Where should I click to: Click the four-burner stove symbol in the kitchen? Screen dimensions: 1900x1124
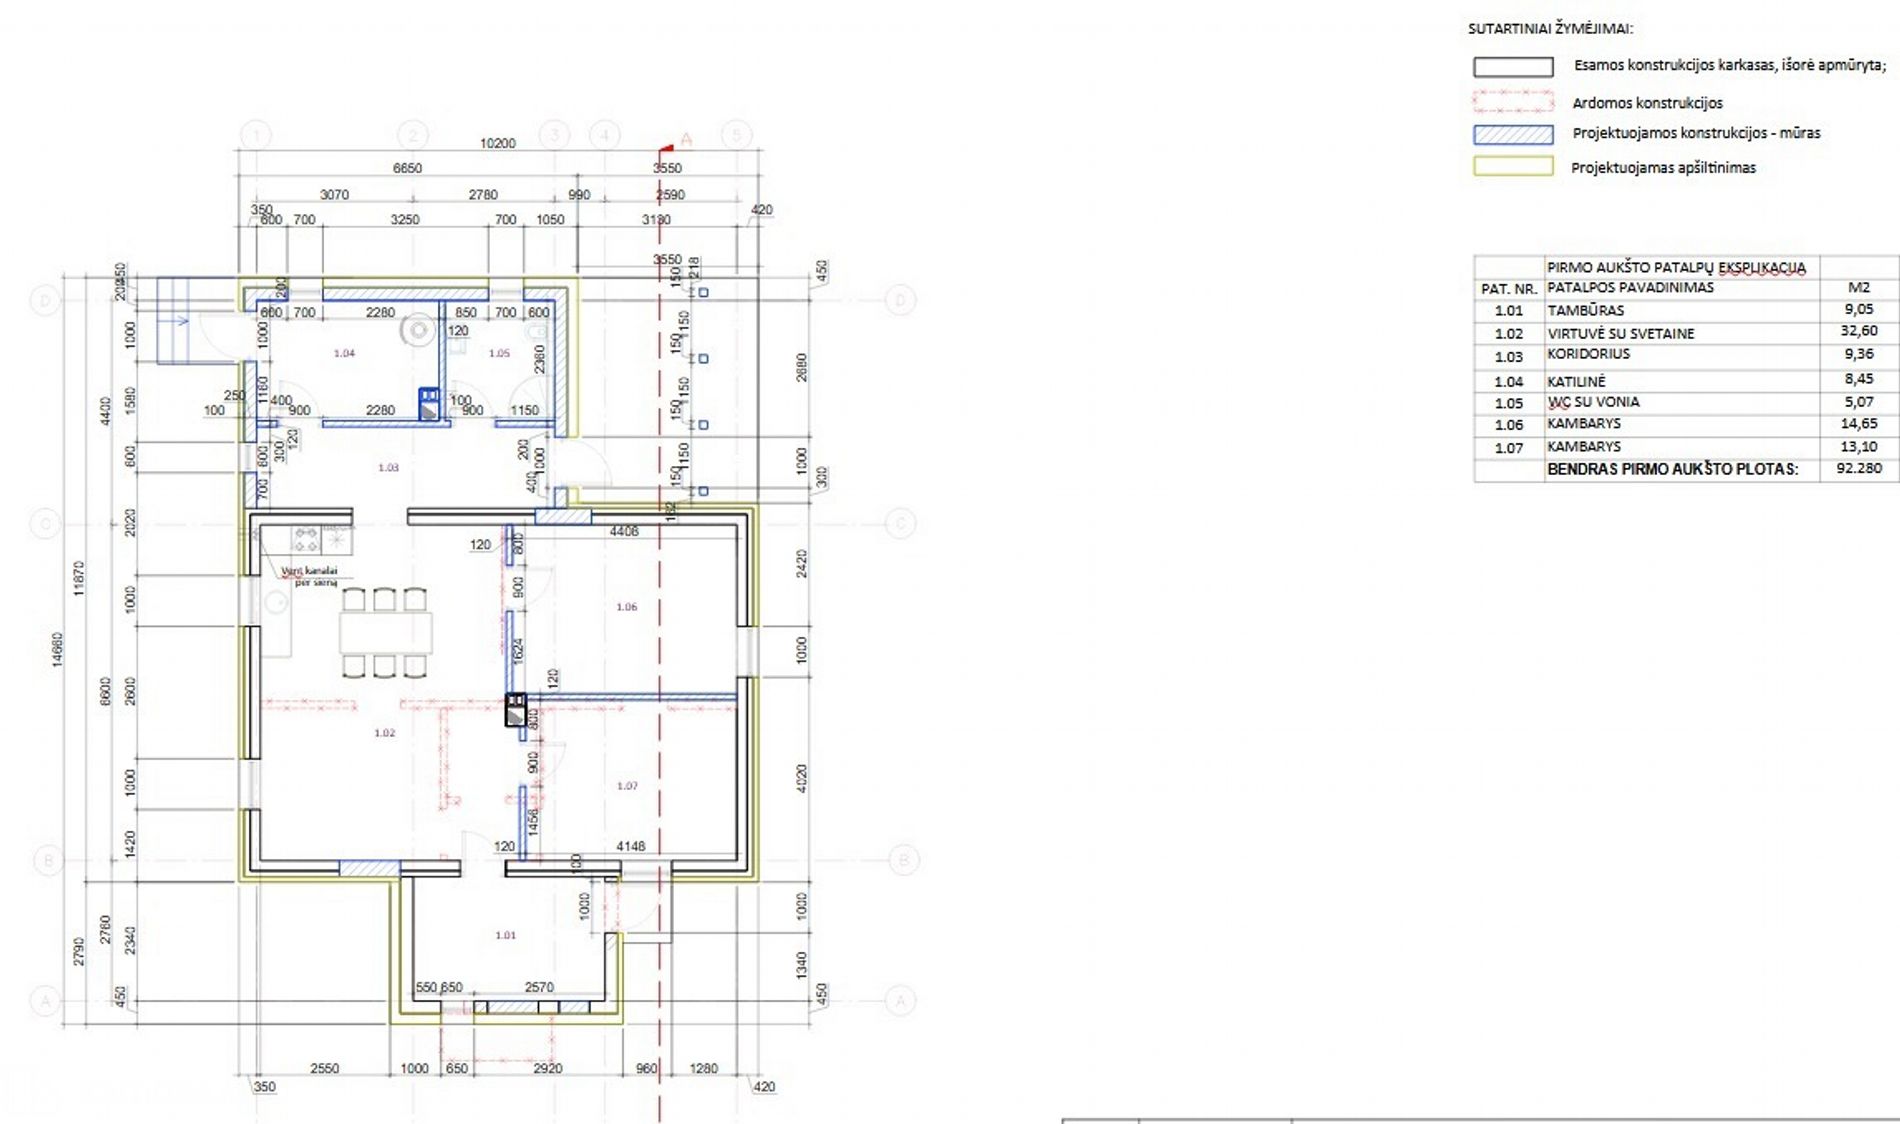(306, 540)
